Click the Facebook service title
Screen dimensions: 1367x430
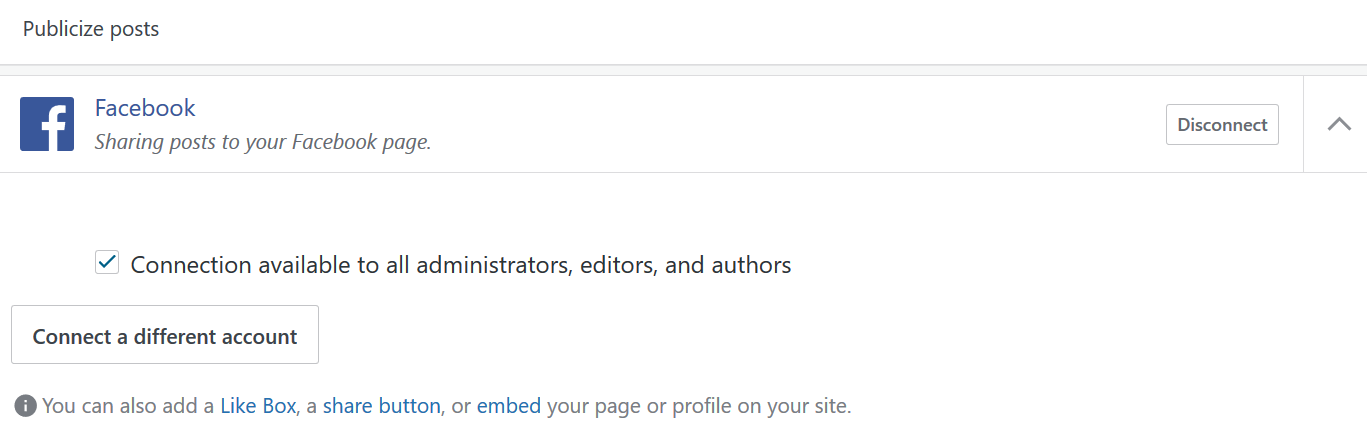coord(145,108)
